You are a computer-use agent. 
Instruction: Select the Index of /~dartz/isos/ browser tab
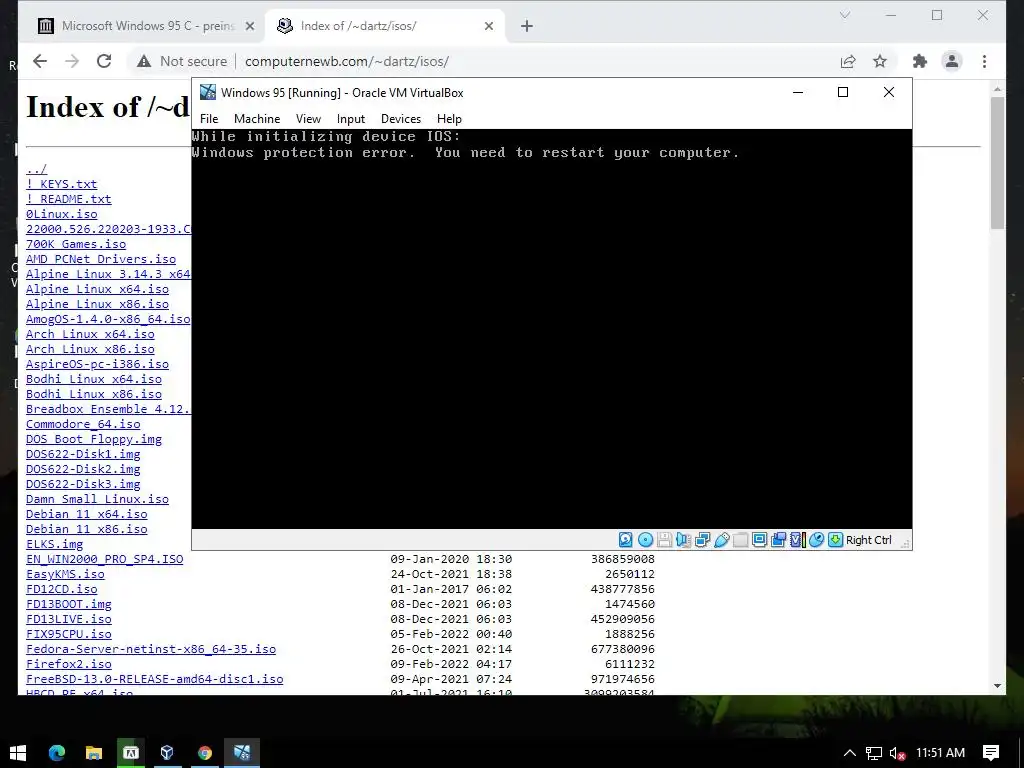point(385,26)
